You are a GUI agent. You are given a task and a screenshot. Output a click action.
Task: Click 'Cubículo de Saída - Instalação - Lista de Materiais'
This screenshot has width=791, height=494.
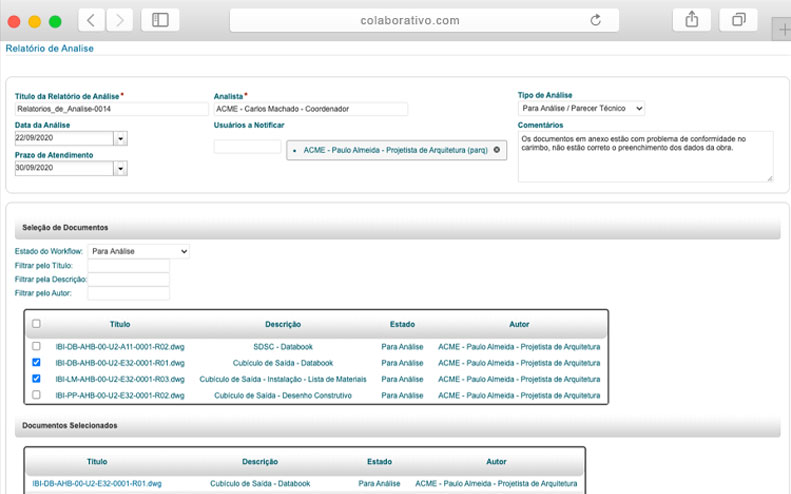tap(283, 379)
